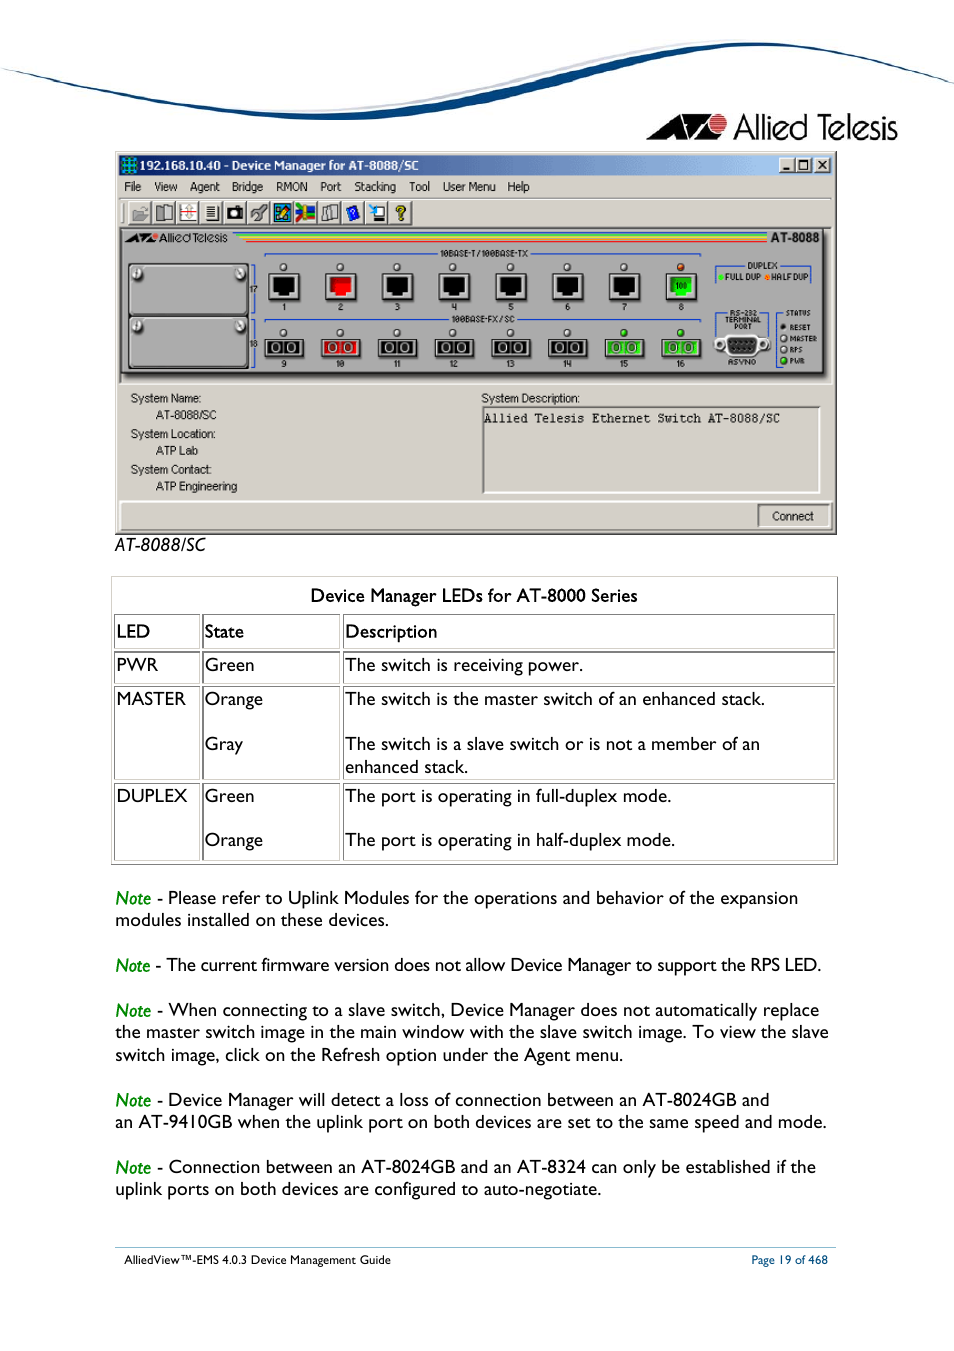Open the Help menu
Screen dimensions: 954x1351
click(518, 187)
